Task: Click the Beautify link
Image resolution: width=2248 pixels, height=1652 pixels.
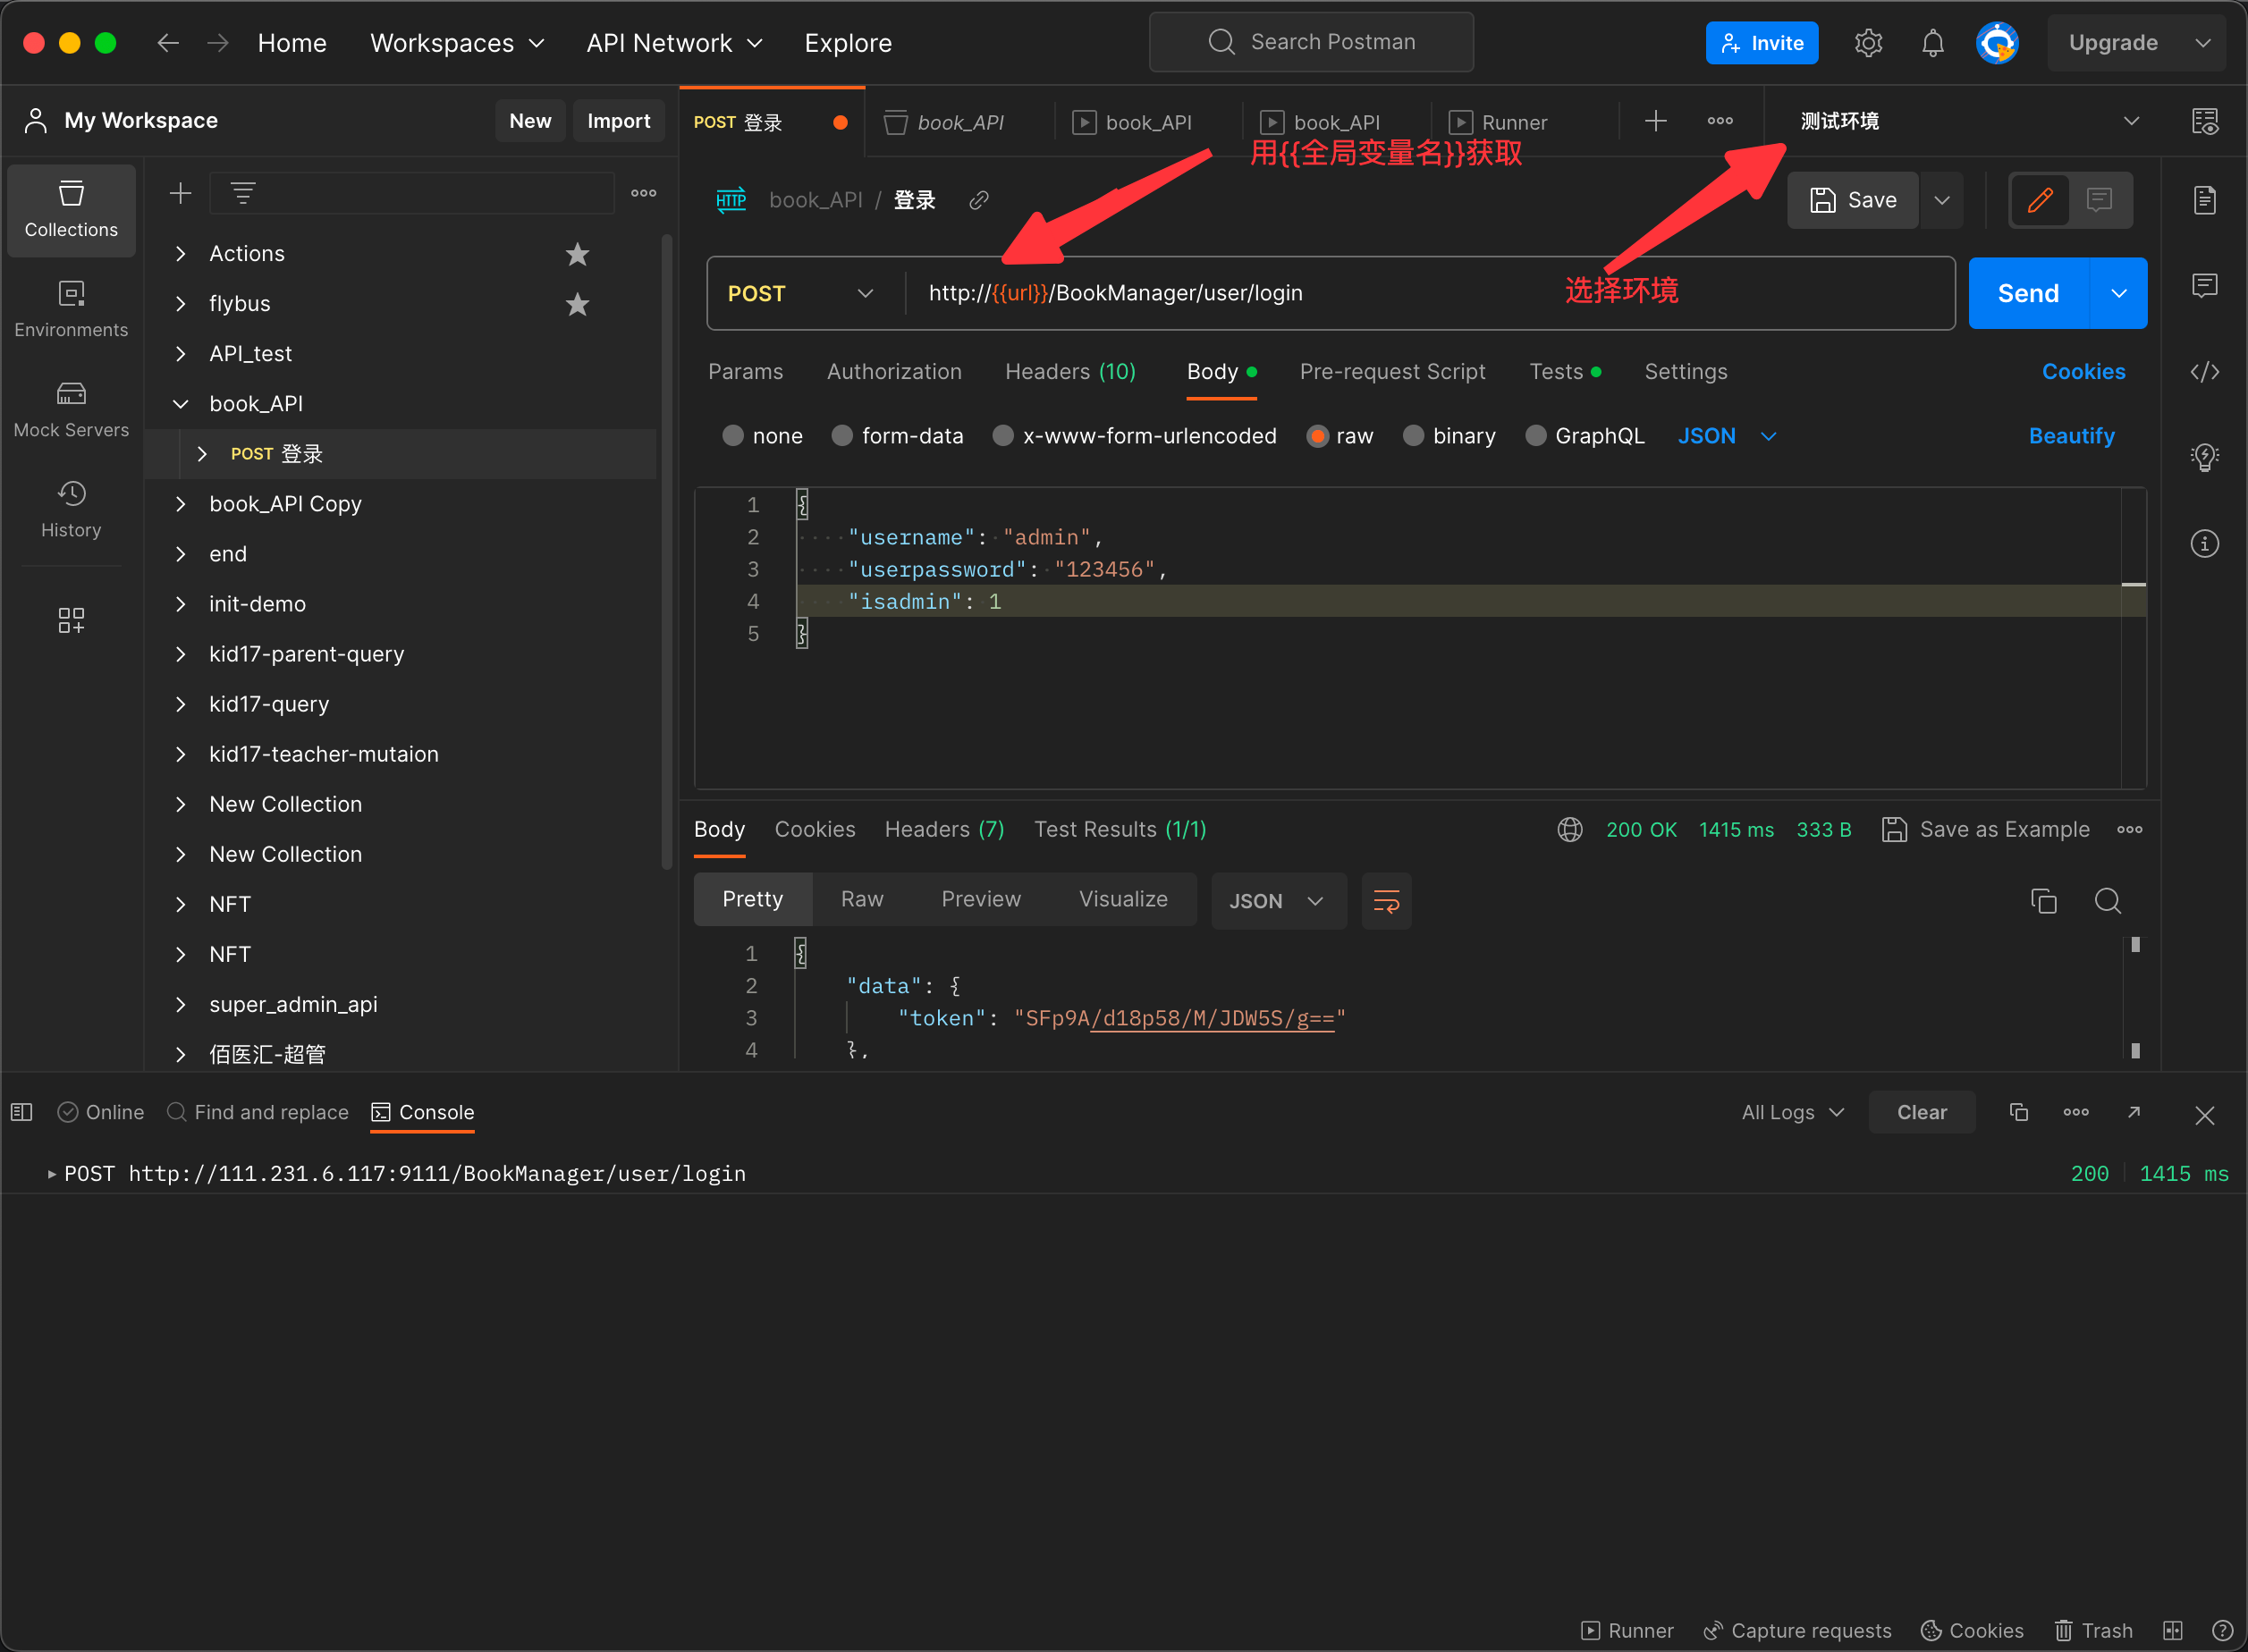Action: [x=2071, y=436]
